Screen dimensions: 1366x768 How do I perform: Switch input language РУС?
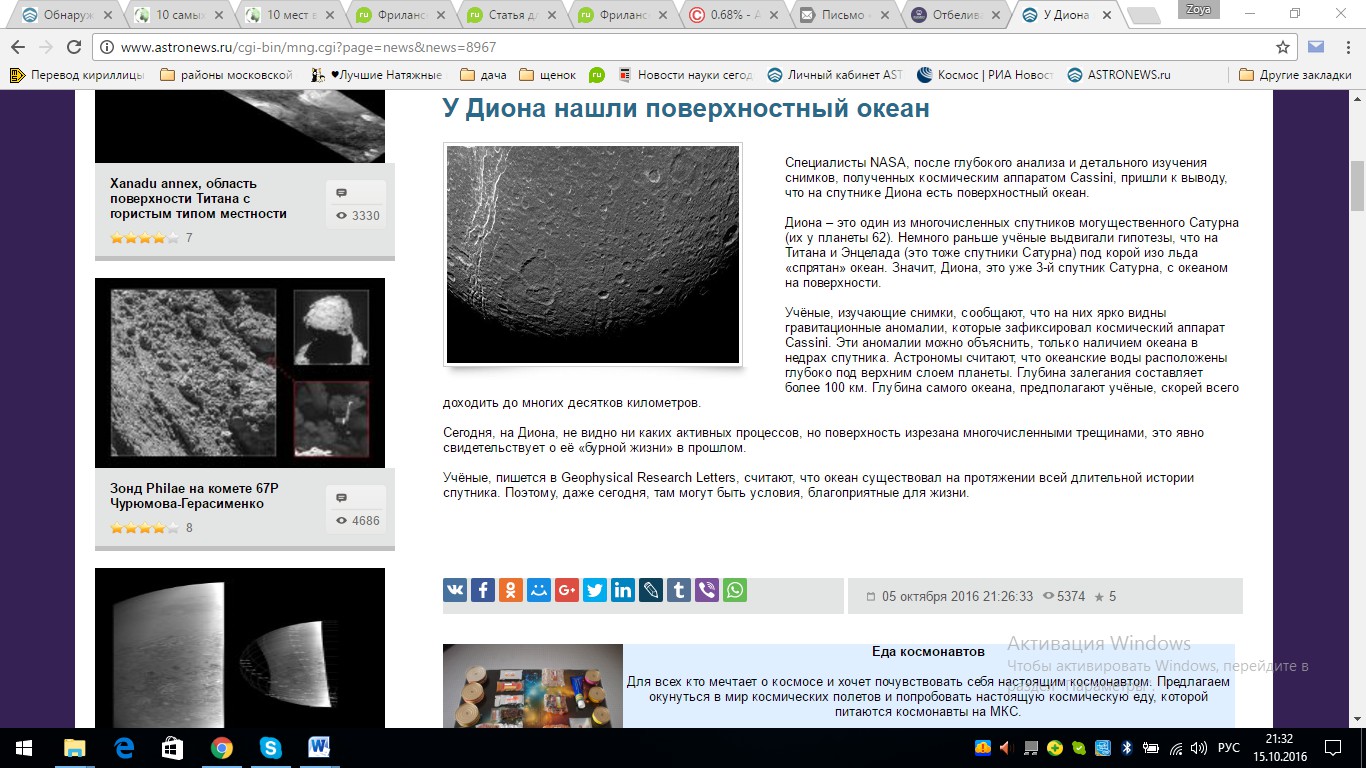pyautogui.click(x=1227, y=748)
